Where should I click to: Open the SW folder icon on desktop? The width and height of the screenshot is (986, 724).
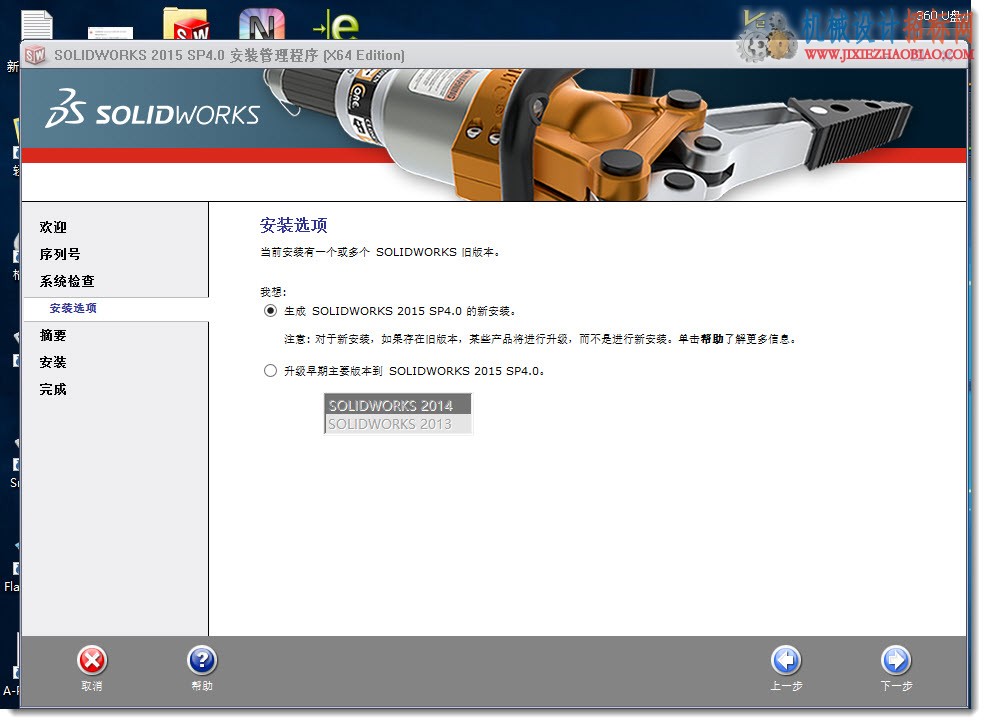[186, 24]
